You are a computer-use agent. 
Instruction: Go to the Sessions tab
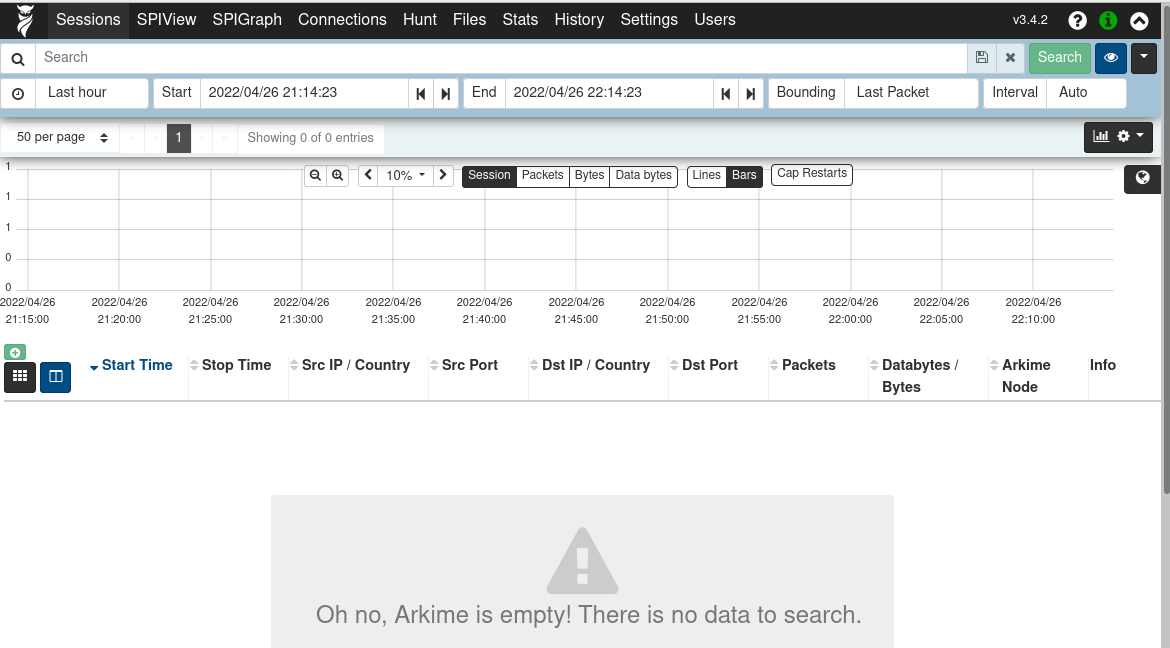(88, 20)
